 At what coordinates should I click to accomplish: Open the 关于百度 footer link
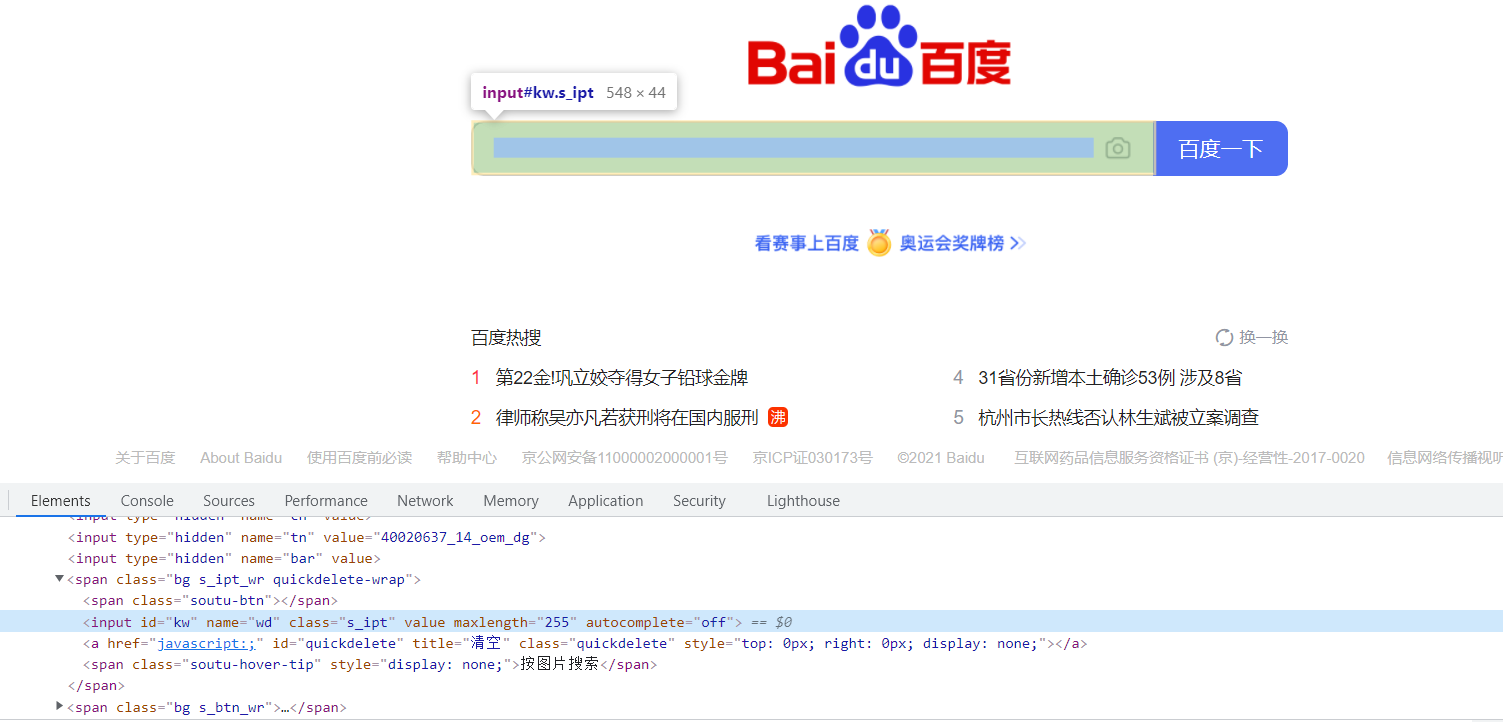[x=145, y=458]
